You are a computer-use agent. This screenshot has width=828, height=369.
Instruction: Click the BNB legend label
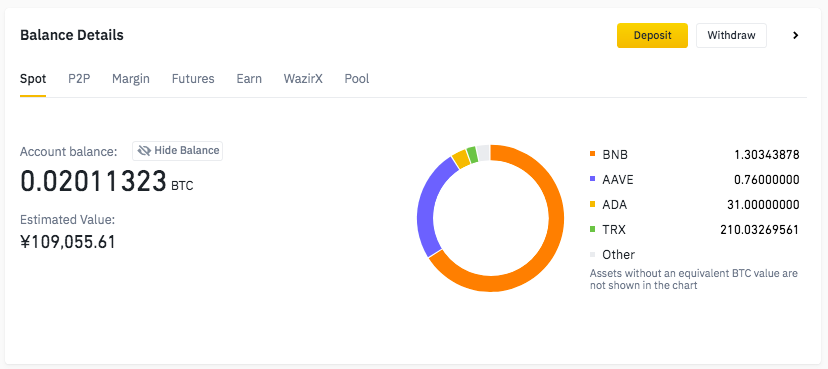[x=615, y=155]
